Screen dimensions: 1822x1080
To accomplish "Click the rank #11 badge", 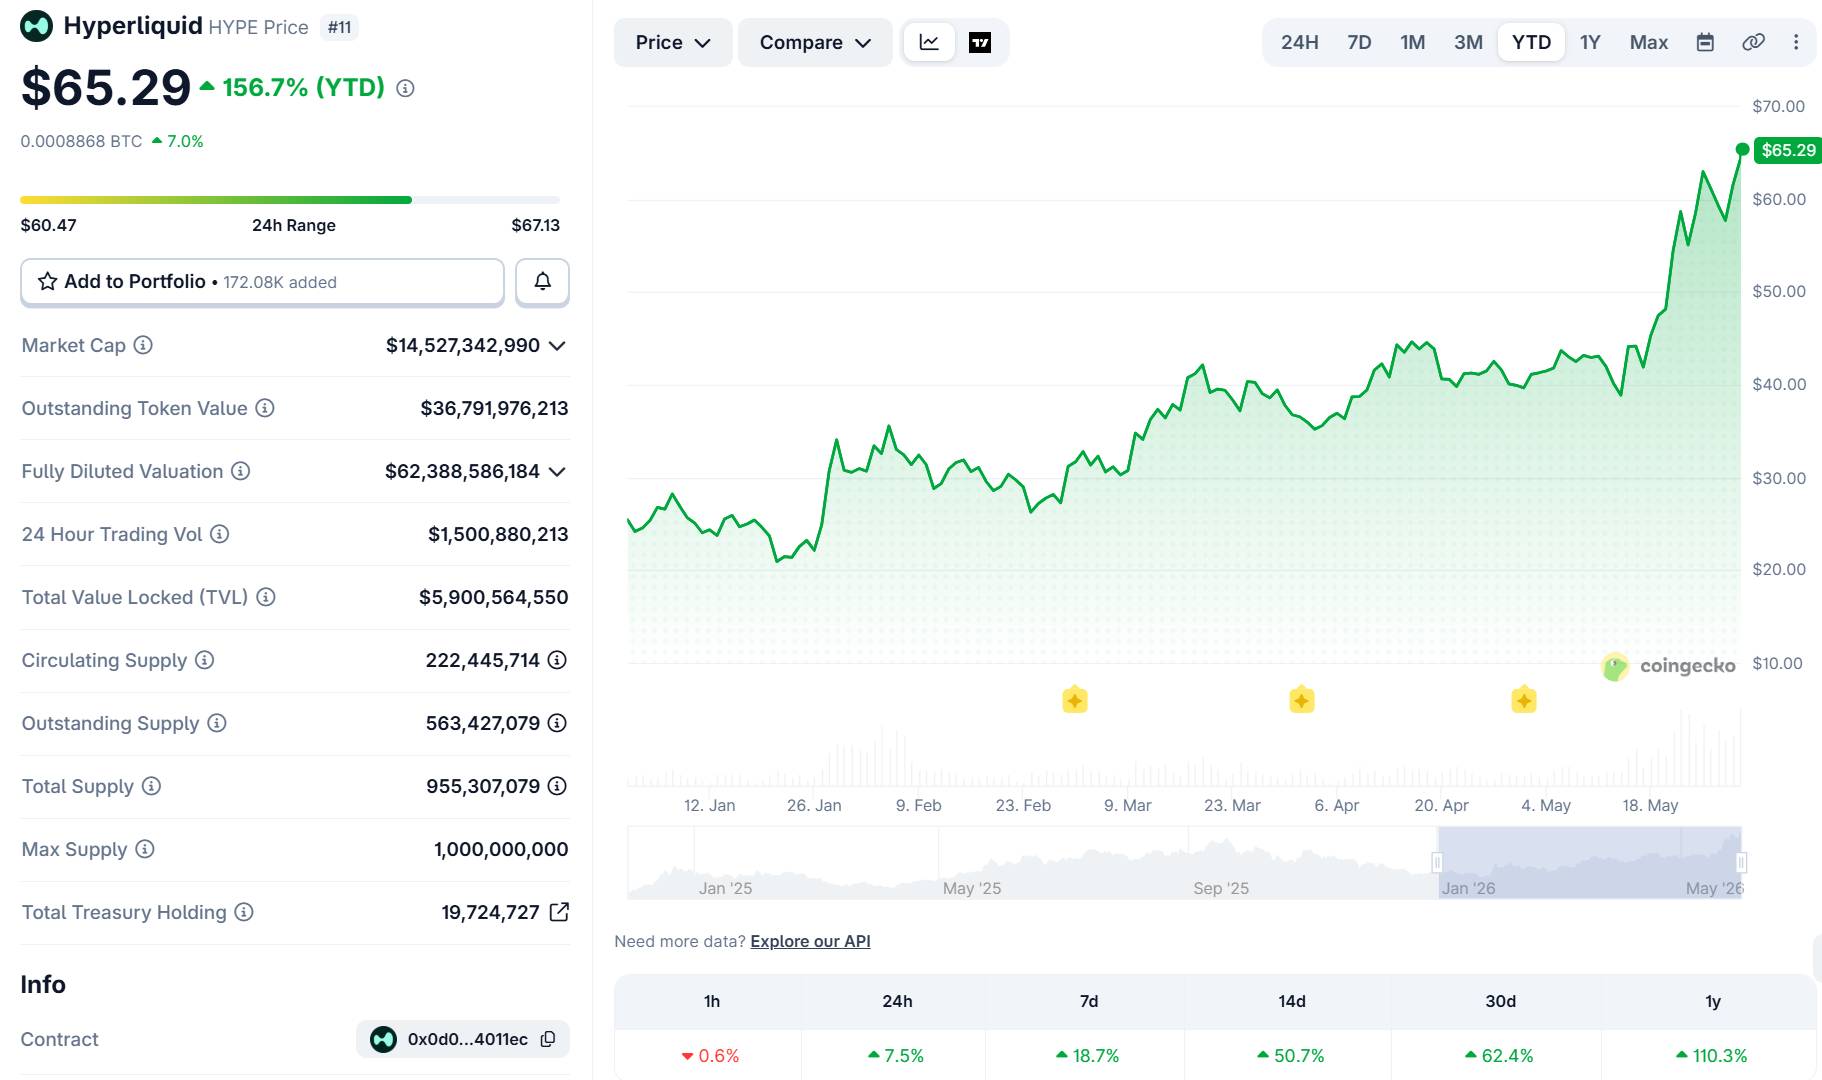I will pos(340,27).
